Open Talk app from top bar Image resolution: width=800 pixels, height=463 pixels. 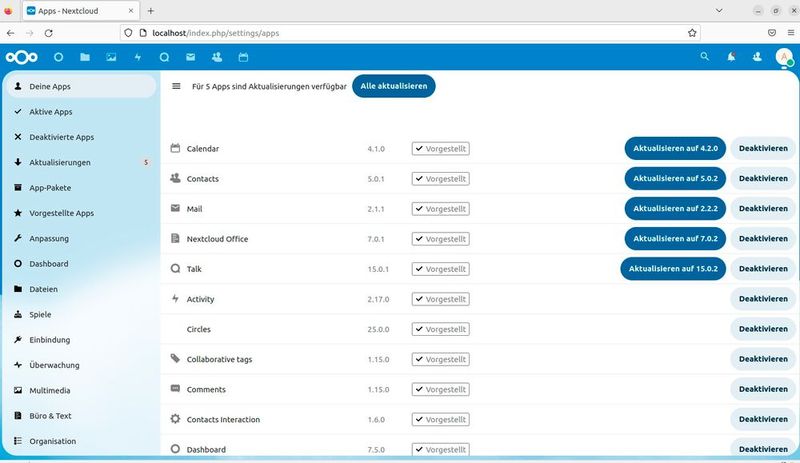pyautogui.click(x=164, y=57)
